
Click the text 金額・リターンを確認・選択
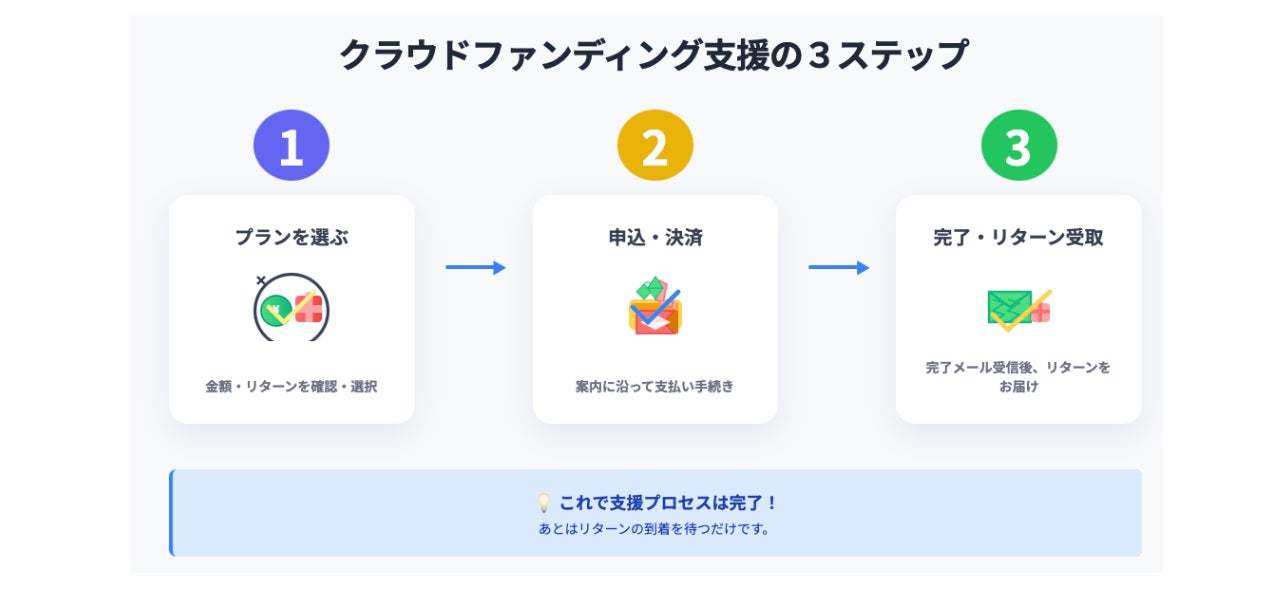click(291, 386)
